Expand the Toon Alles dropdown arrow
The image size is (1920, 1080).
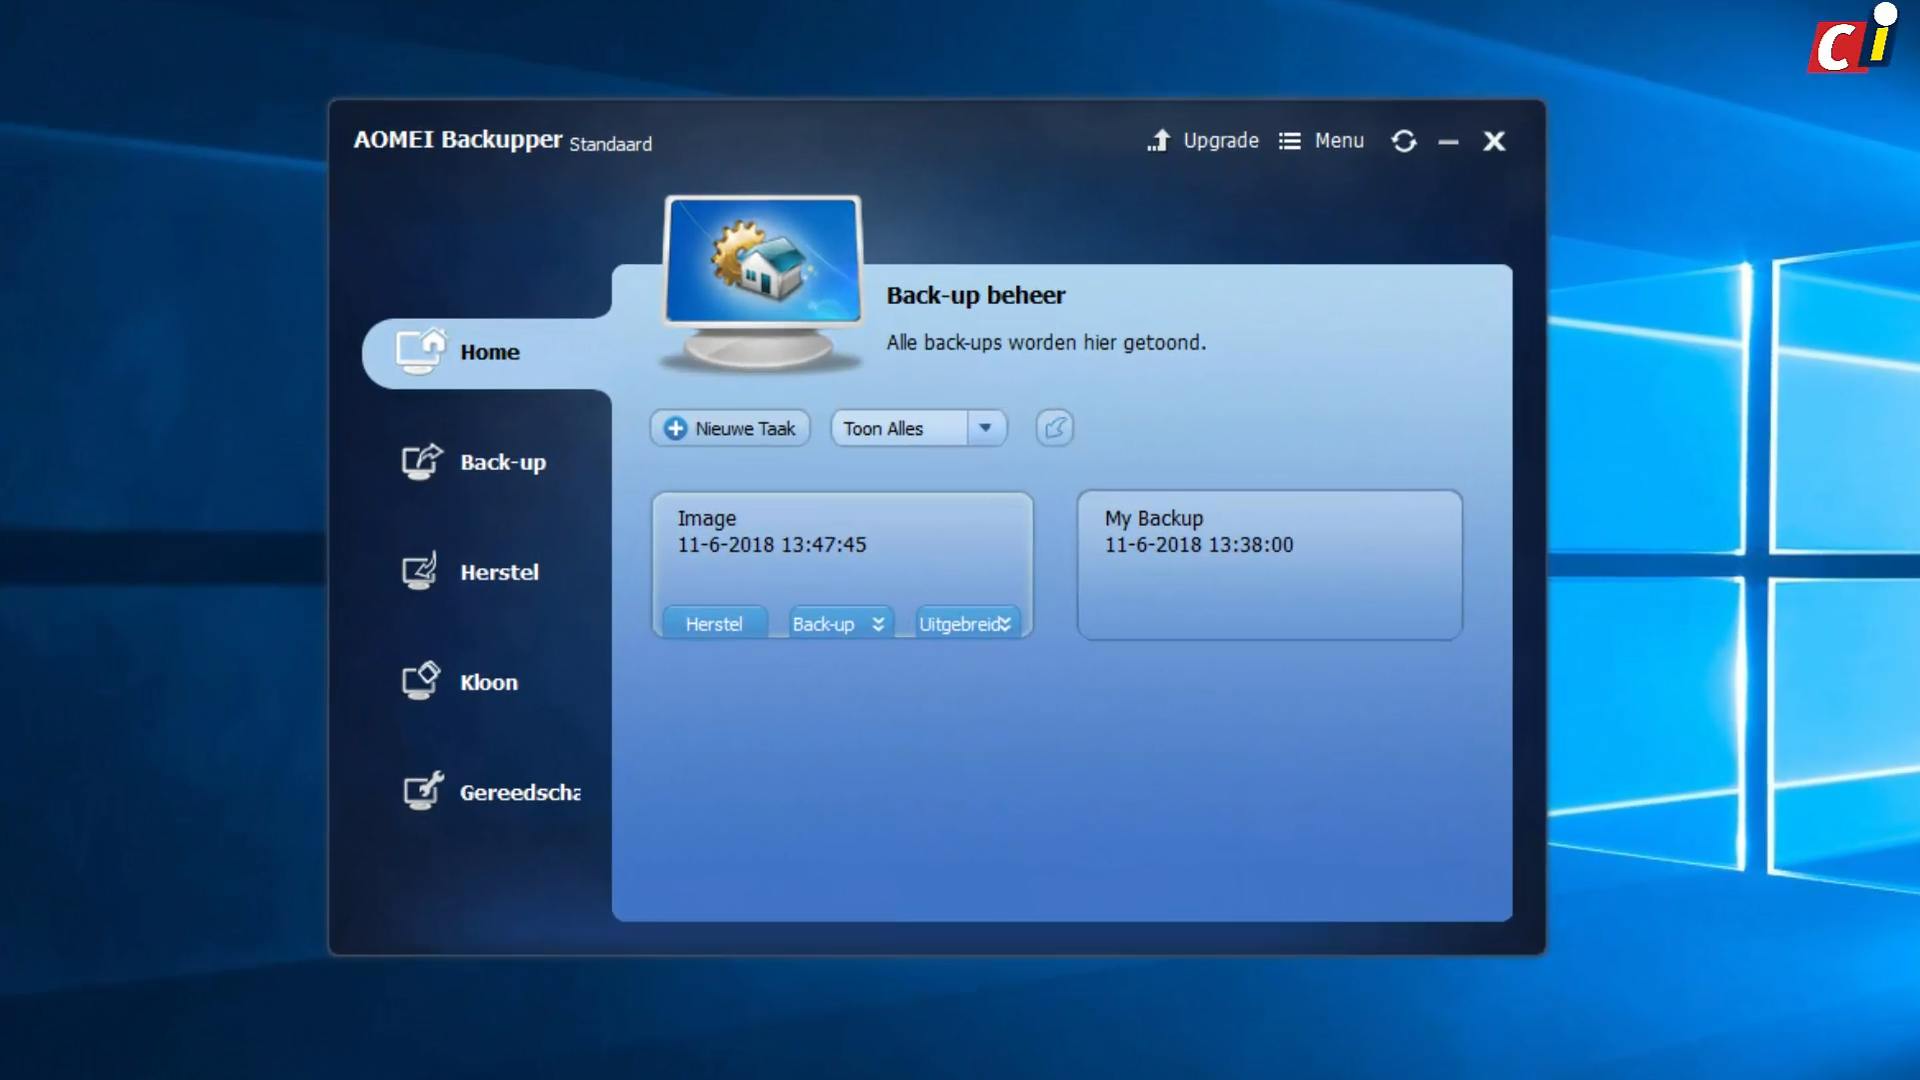click(x=985, y=428)
